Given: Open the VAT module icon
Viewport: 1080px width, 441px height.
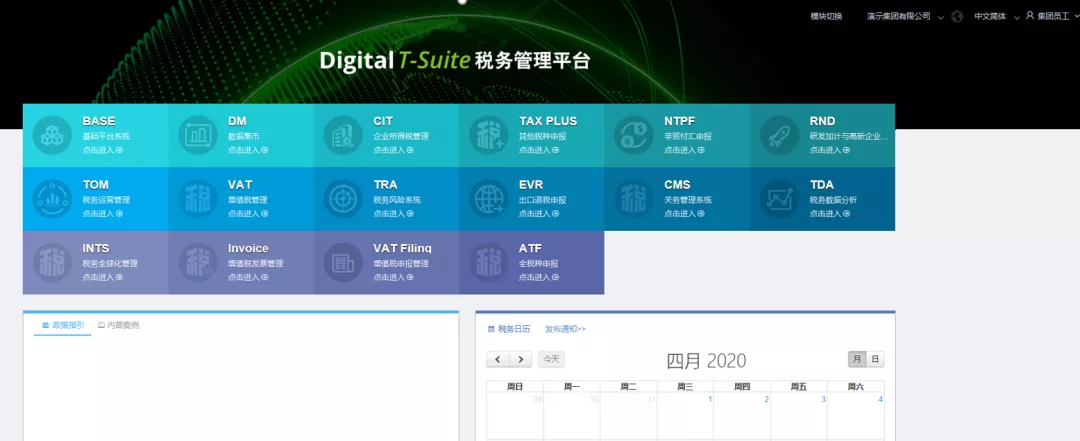Looking at the screenshot, I should (198, 199).
